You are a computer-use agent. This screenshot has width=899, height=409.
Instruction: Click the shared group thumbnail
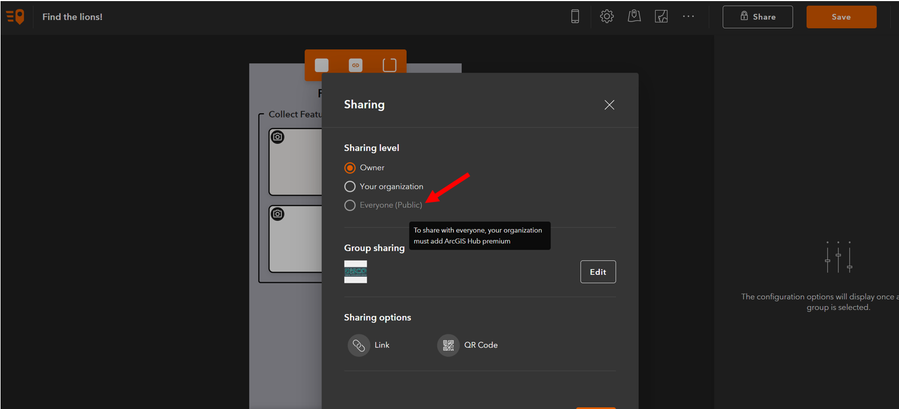(355, 272)
